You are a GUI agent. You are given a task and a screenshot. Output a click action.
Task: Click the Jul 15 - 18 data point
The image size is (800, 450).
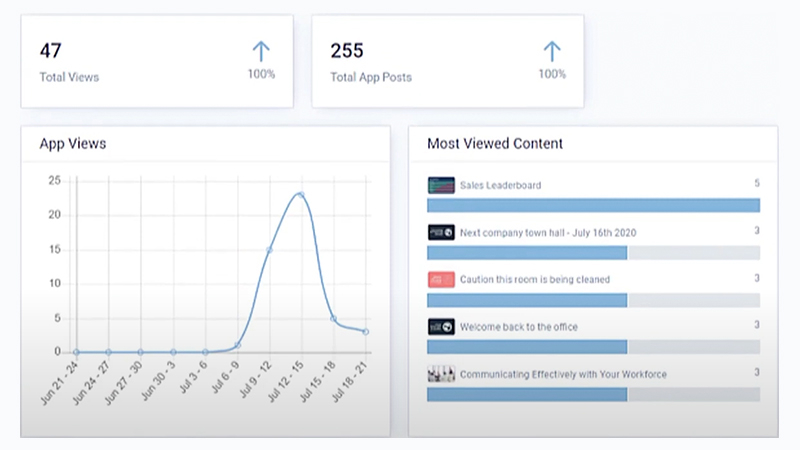[334, 319]
